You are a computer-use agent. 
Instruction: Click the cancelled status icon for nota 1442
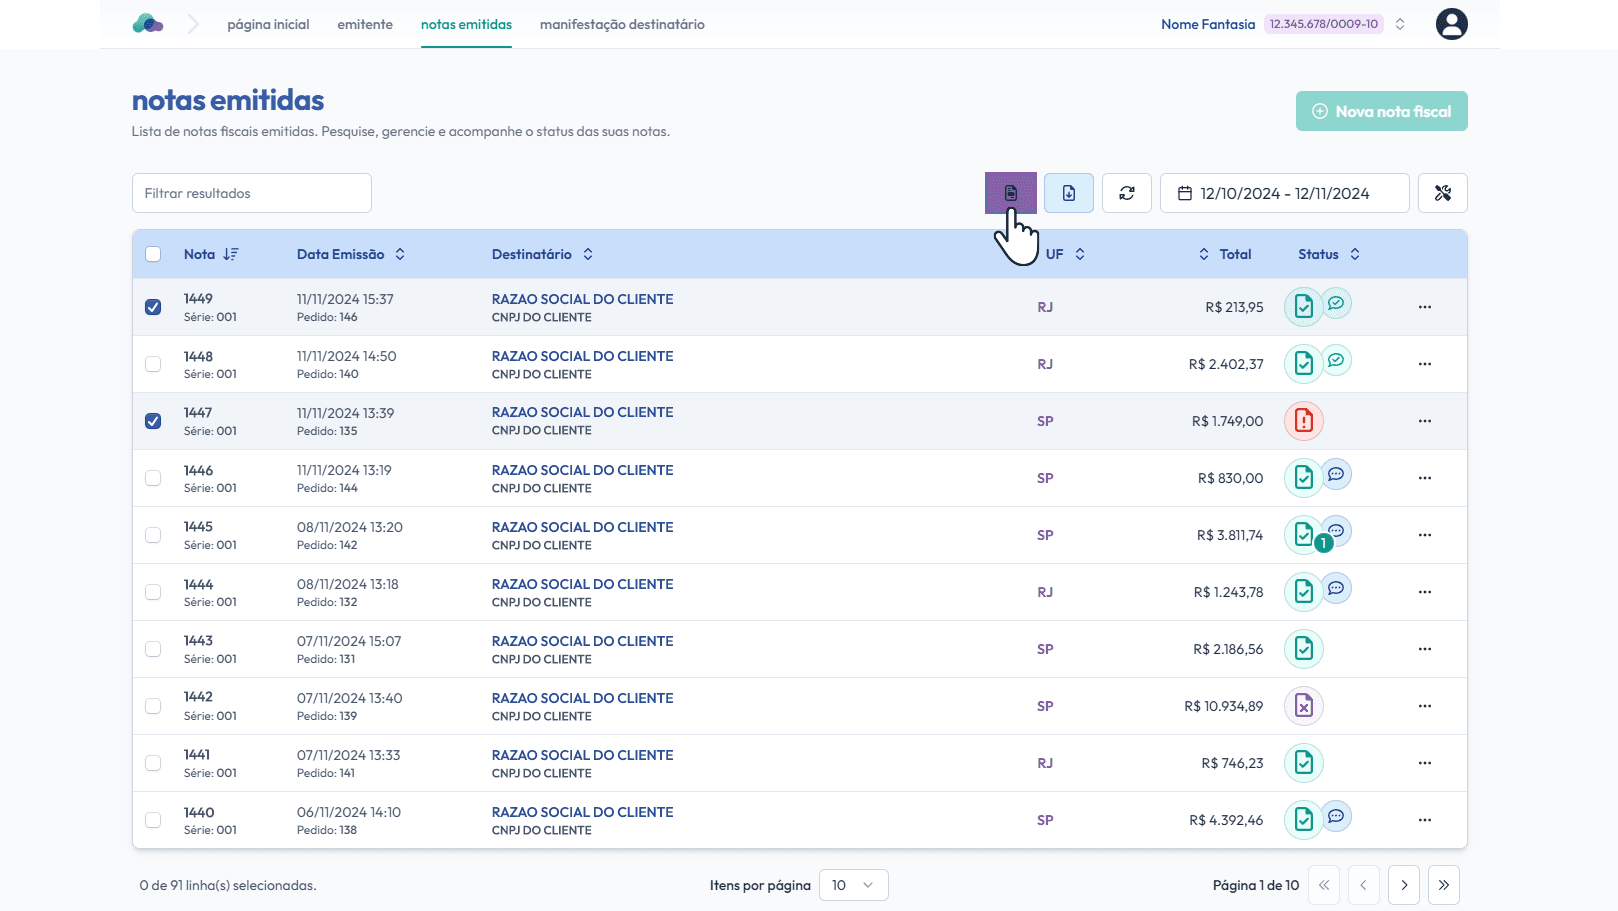point(1303,706)
